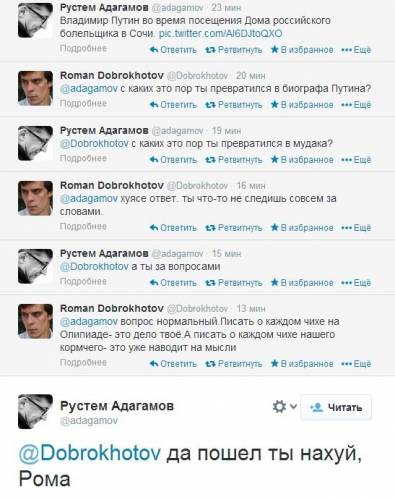Open Рустем Адагамов name on 19 мин tweet
Viewport: 395px width, 500px height.
(x=104, y=131)
